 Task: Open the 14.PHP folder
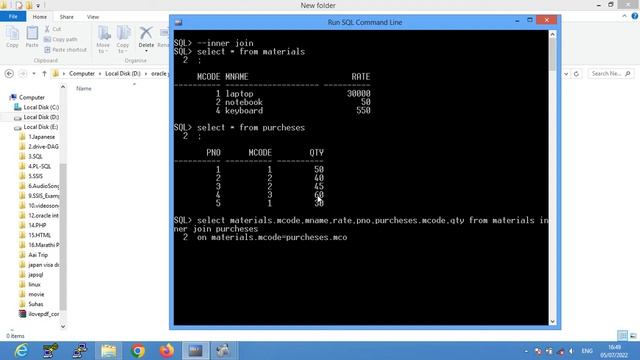coord(37,225)
